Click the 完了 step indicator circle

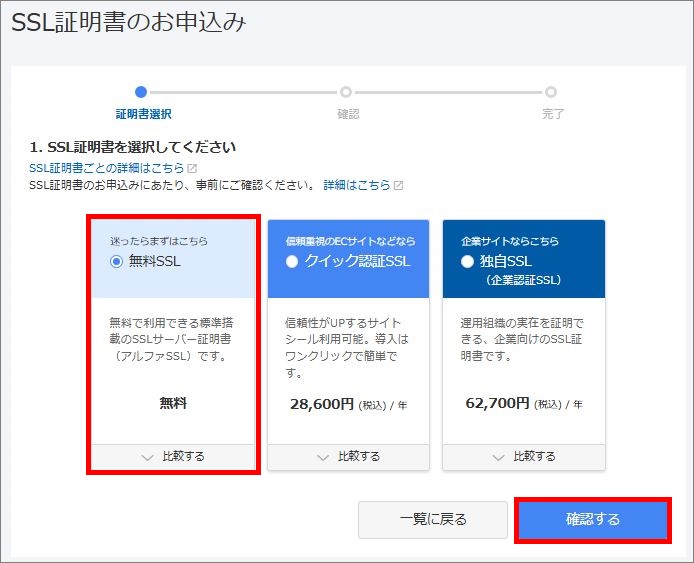(551, 92)
